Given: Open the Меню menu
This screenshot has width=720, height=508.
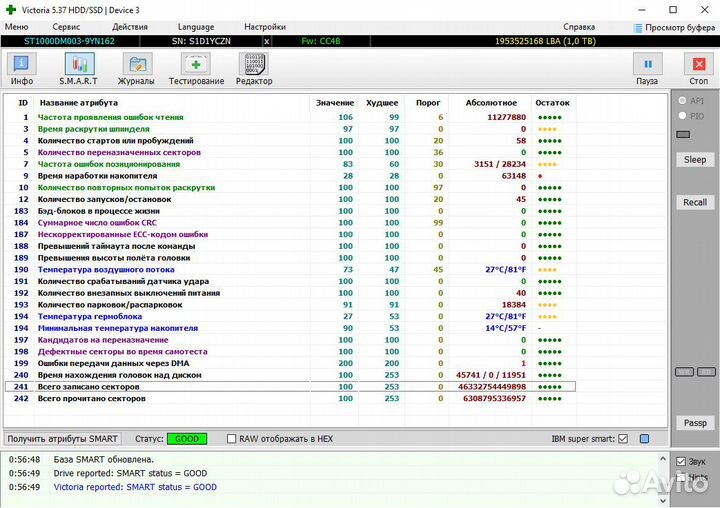Looking at the screenshot, I should pos(17,26).
